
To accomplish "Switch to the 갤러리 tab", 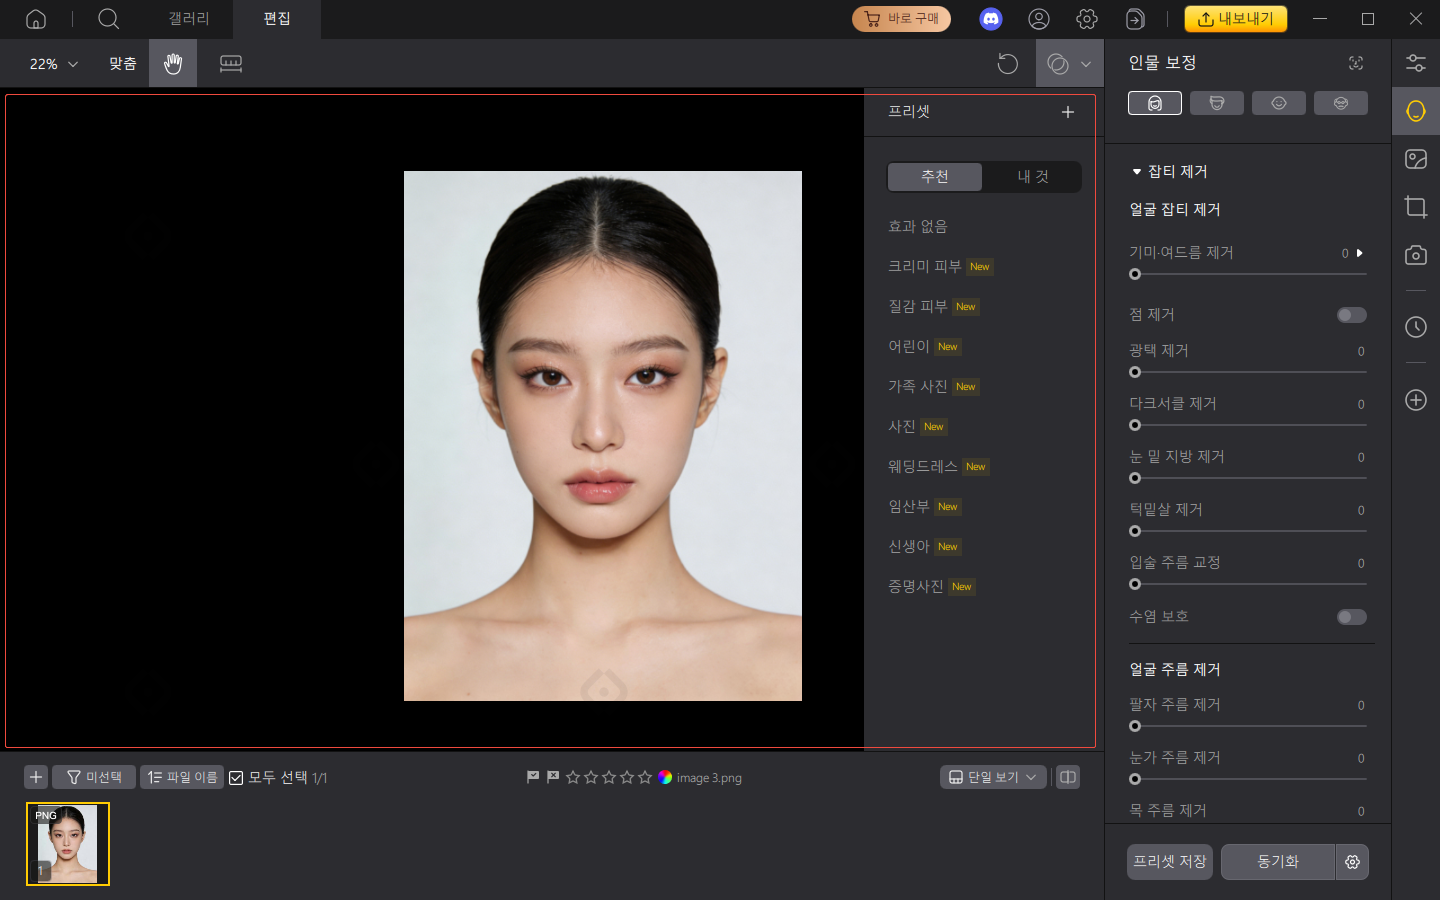I will (x=188, y=19).
